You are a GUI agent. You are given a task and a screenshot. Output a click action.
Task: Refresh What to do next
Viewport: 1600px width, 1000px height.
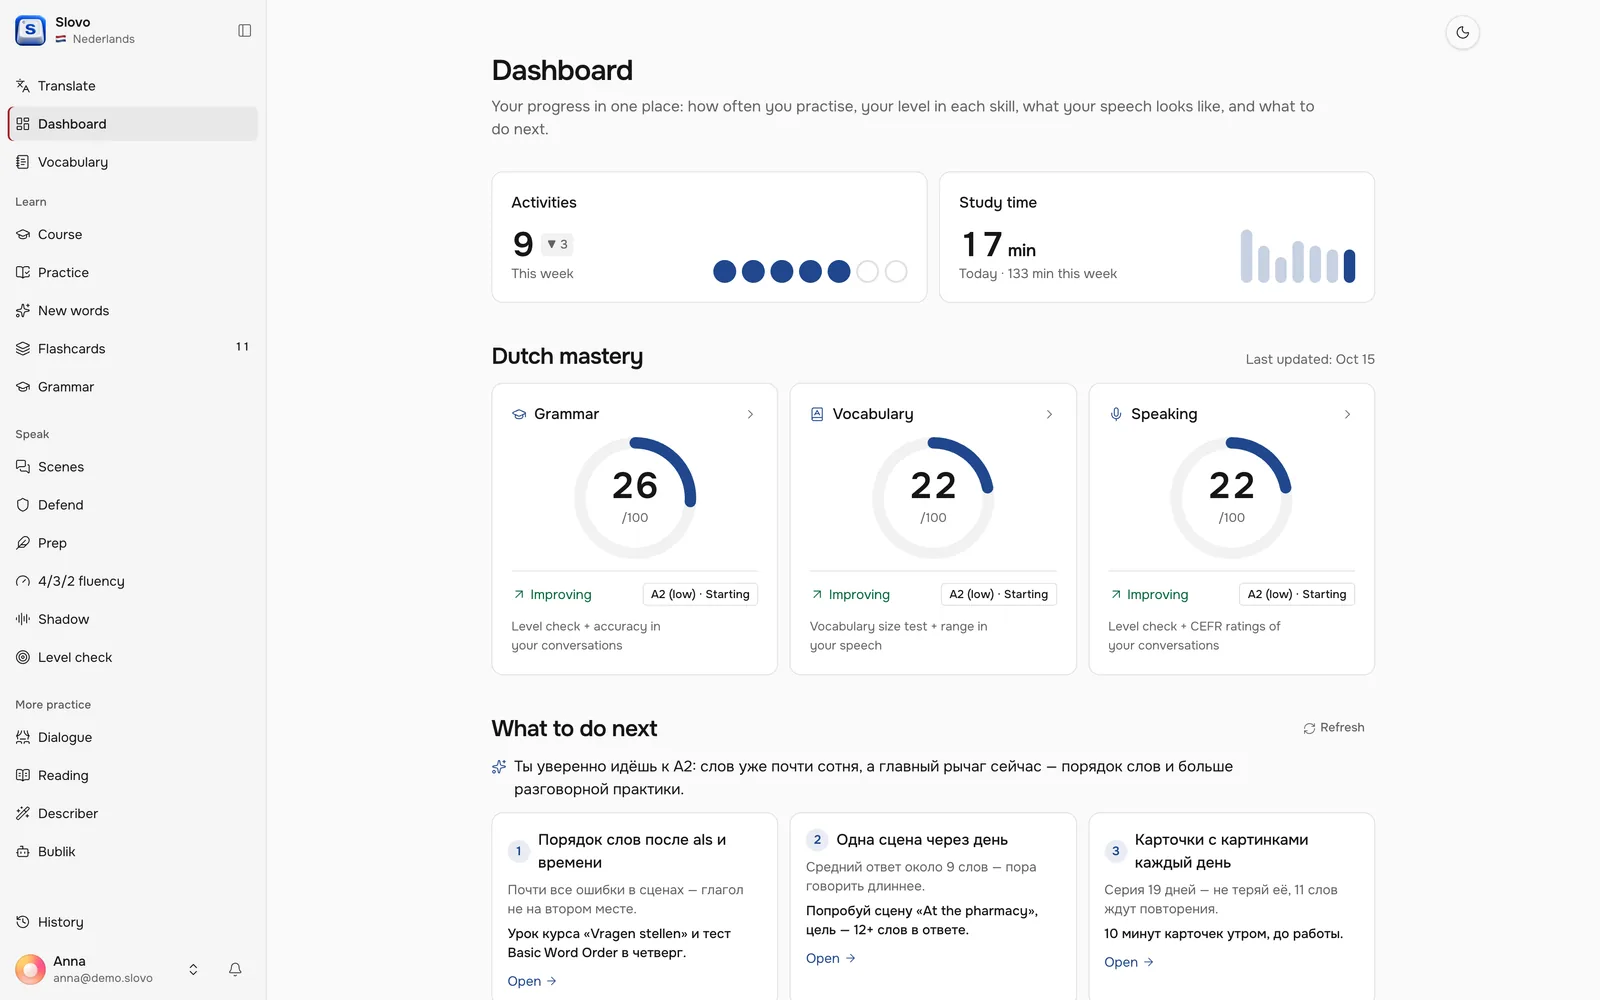1333,728
